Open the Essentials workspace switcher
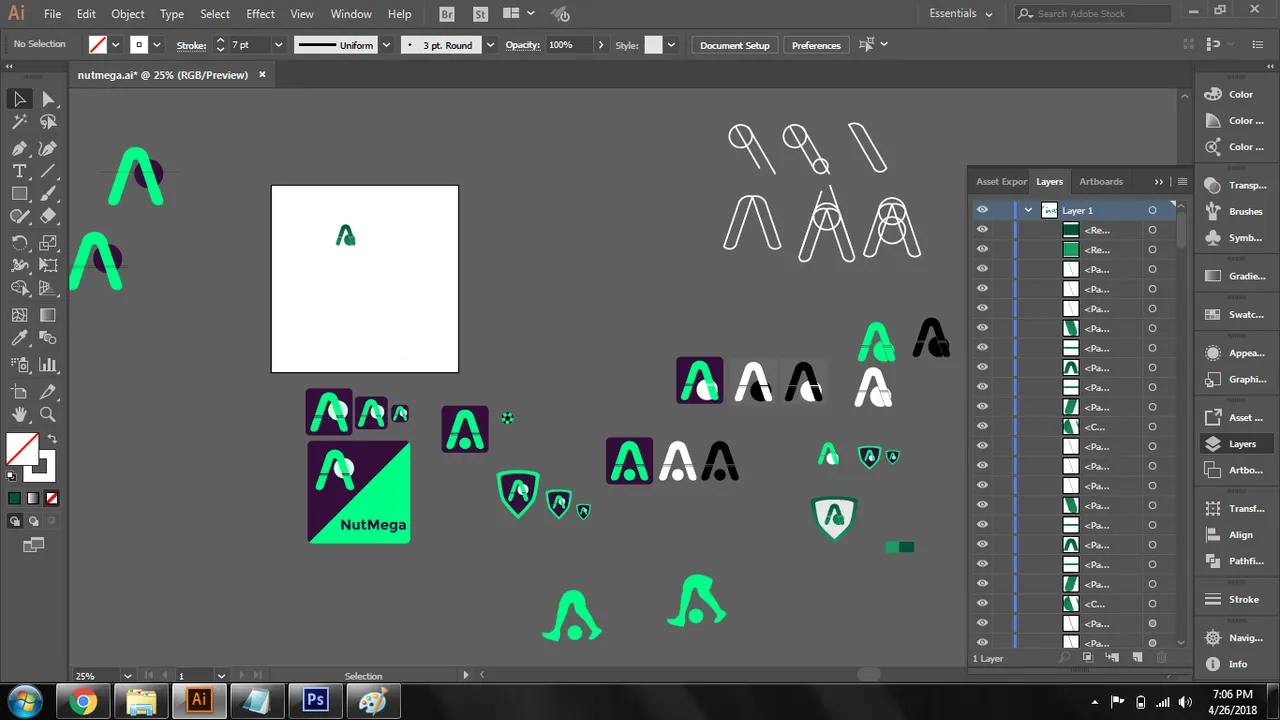1280x720 pixels. pyautogui.click(x=961, y=14)
